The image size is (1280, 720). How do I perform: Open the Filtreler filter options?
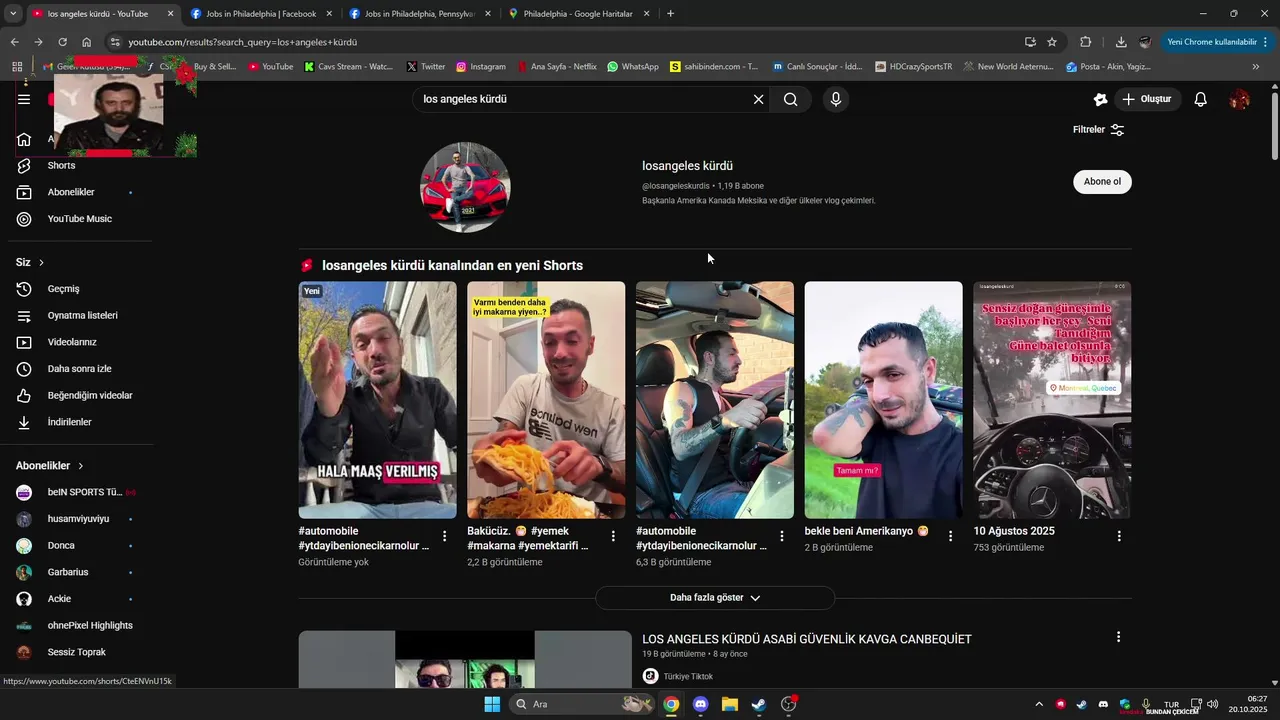click(x=1098, y=130)
